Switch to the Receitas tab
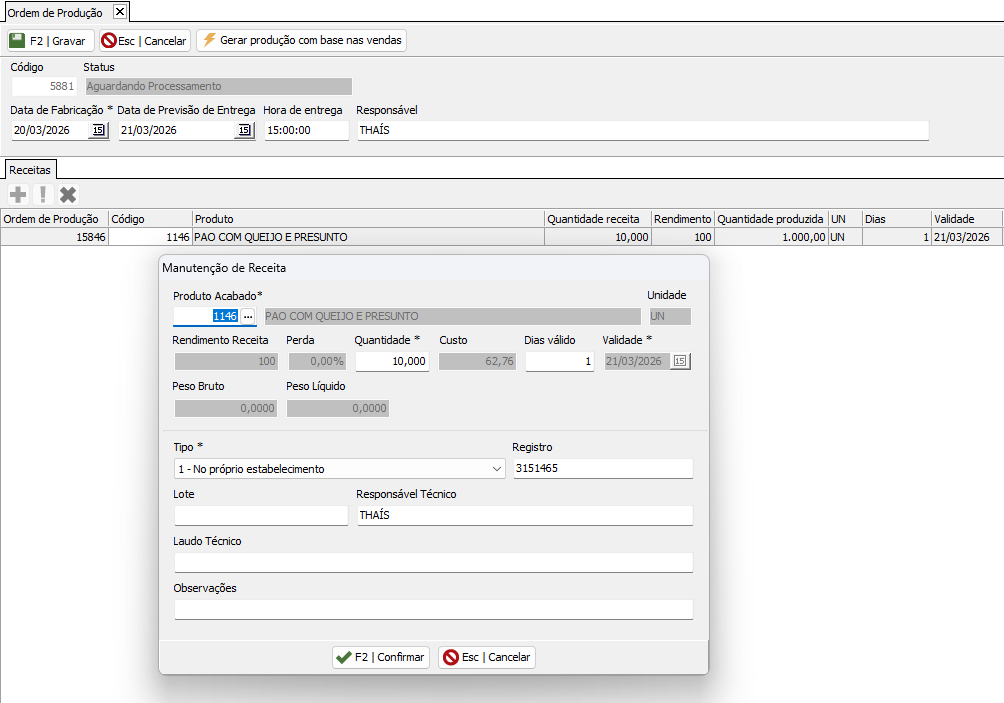The image size is (1004, 703). pos(29,170)
